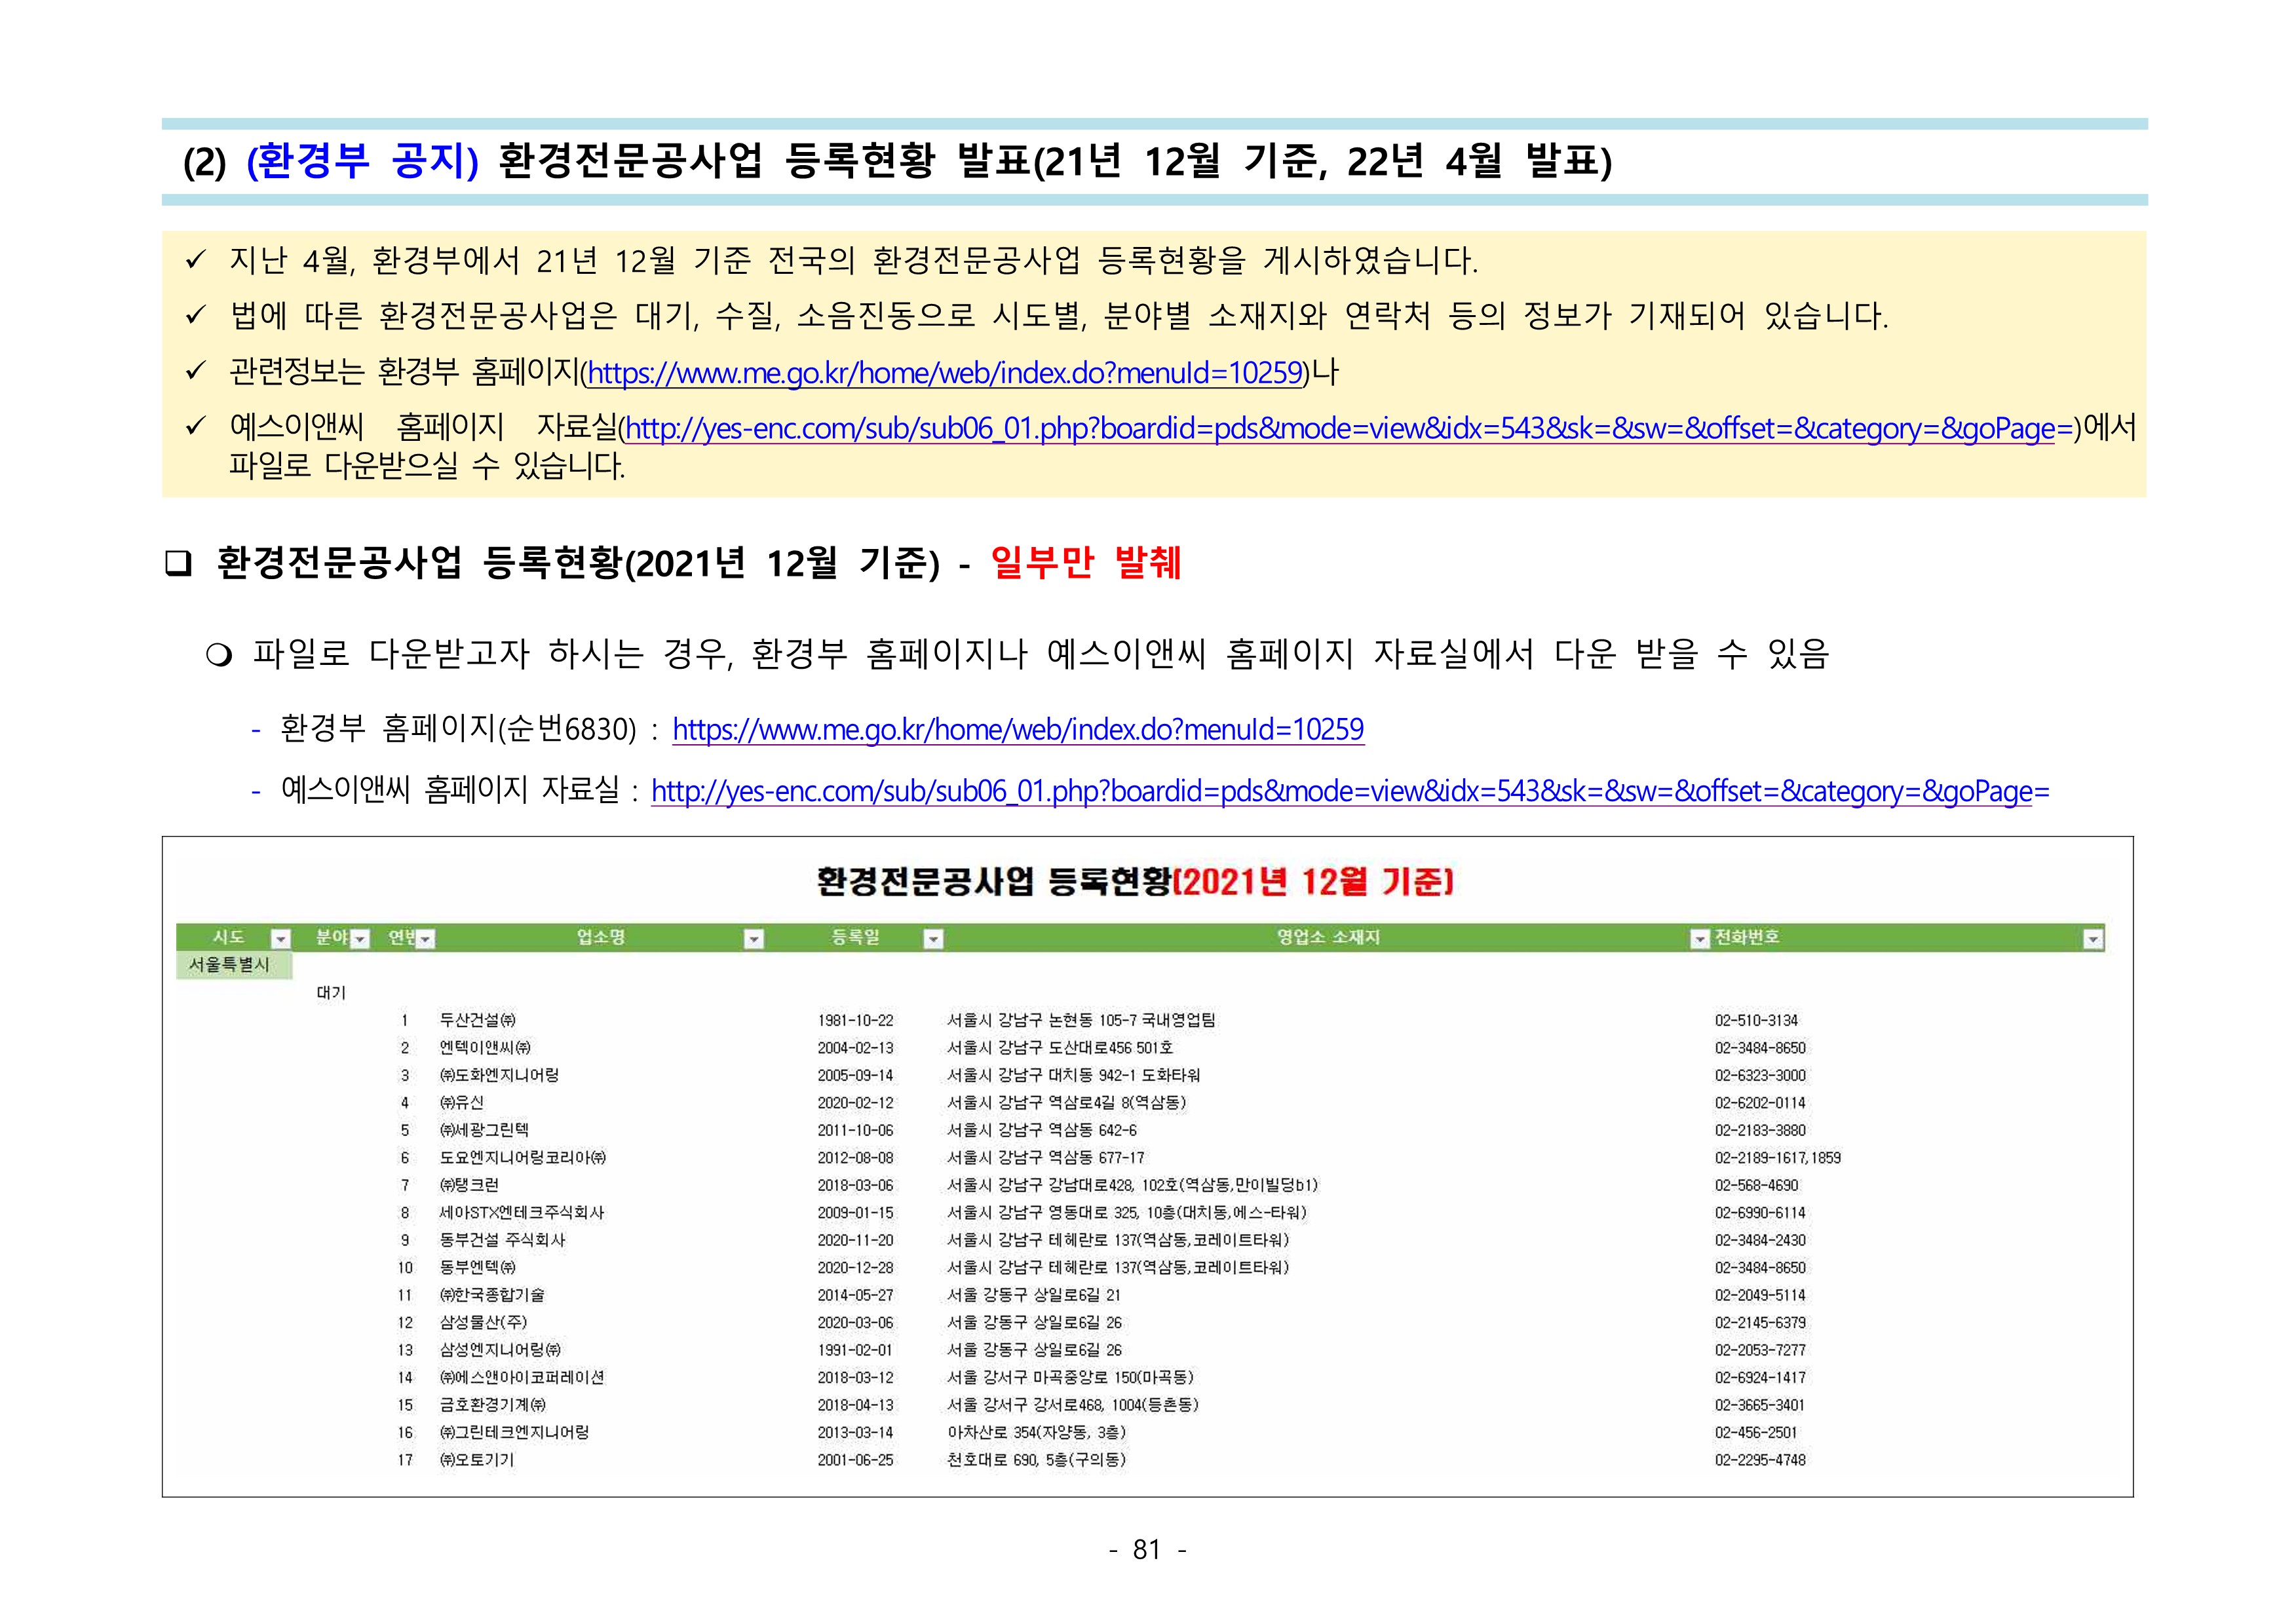Select the 금호환경기계㈜ company name
The height and width of the screenshot is (1624, 2296).
[x=493, y=1405]
